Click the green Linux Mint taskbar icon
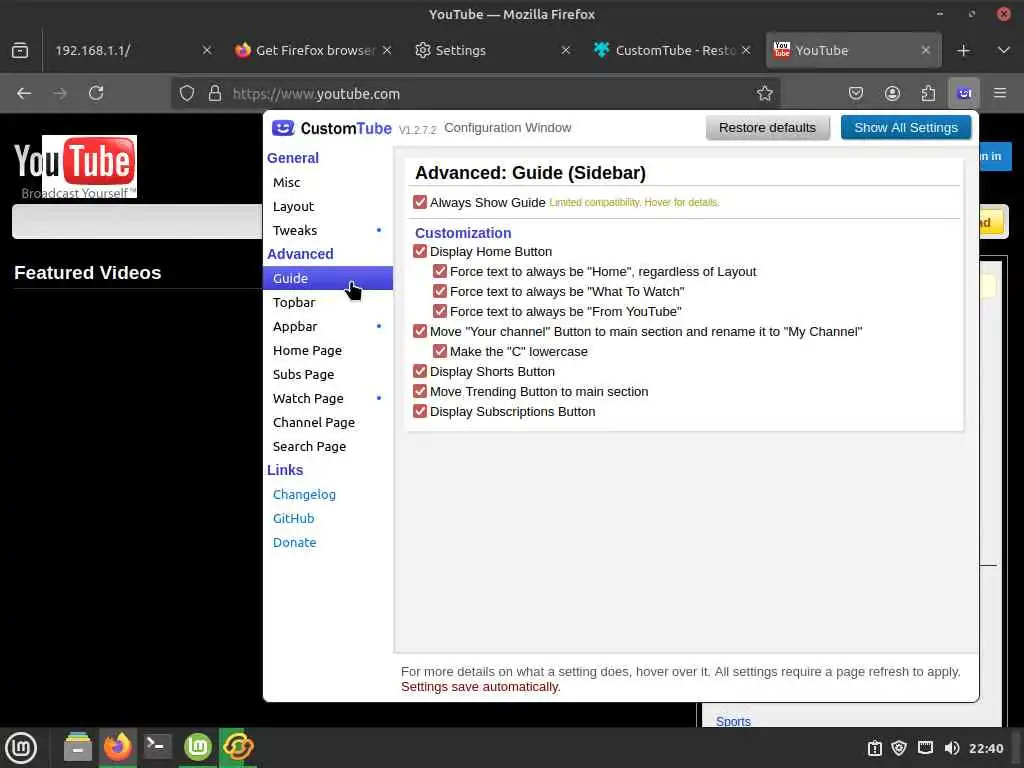The image size is (1024, 768). pos(198,747)
